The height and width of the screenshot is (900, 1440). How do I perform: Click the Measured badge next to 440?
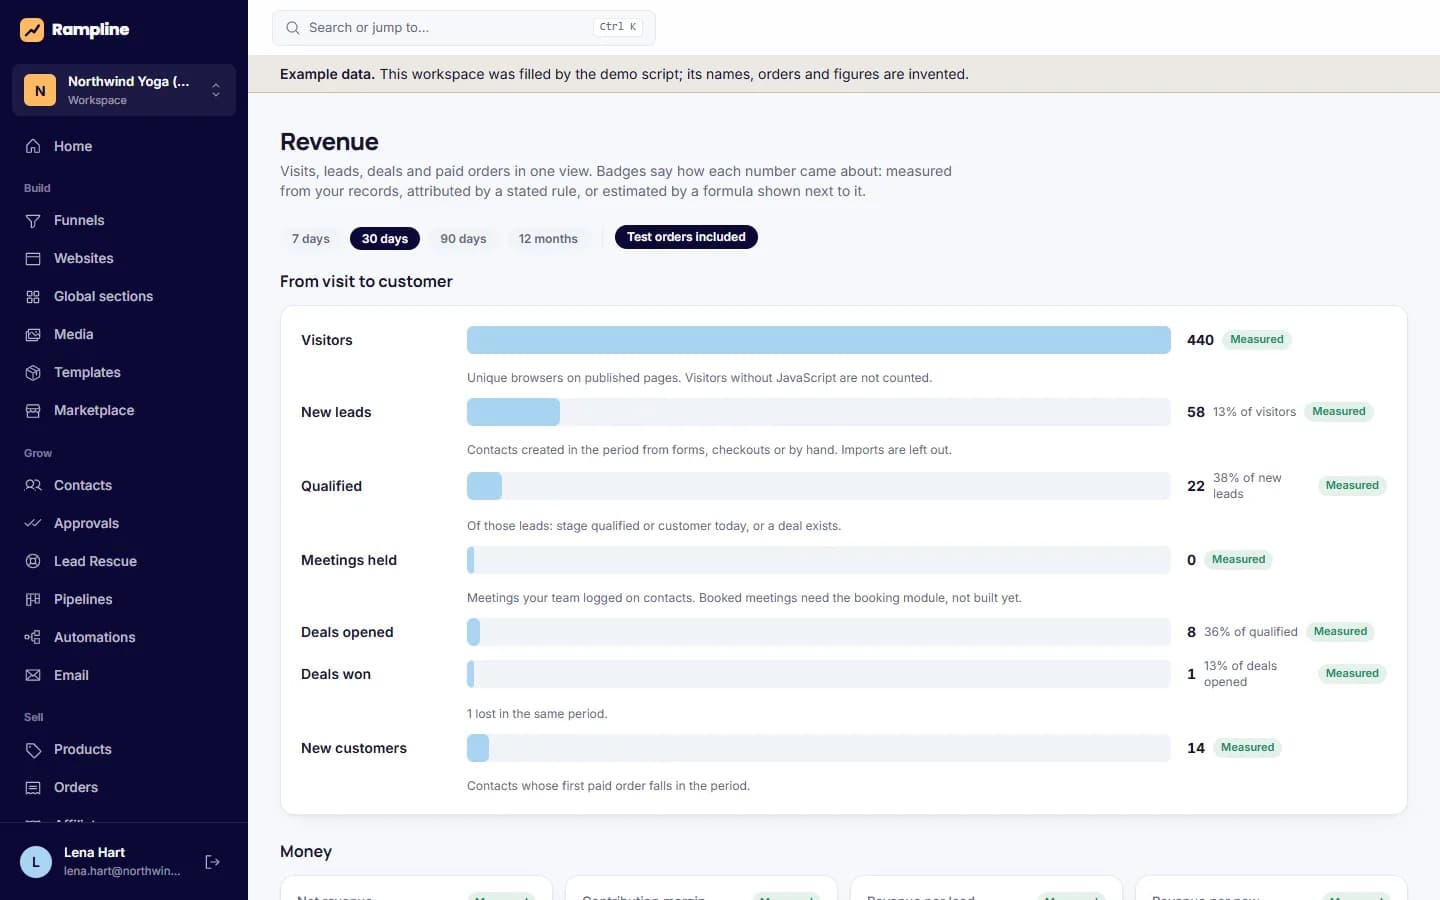[x=1257, y=340]
